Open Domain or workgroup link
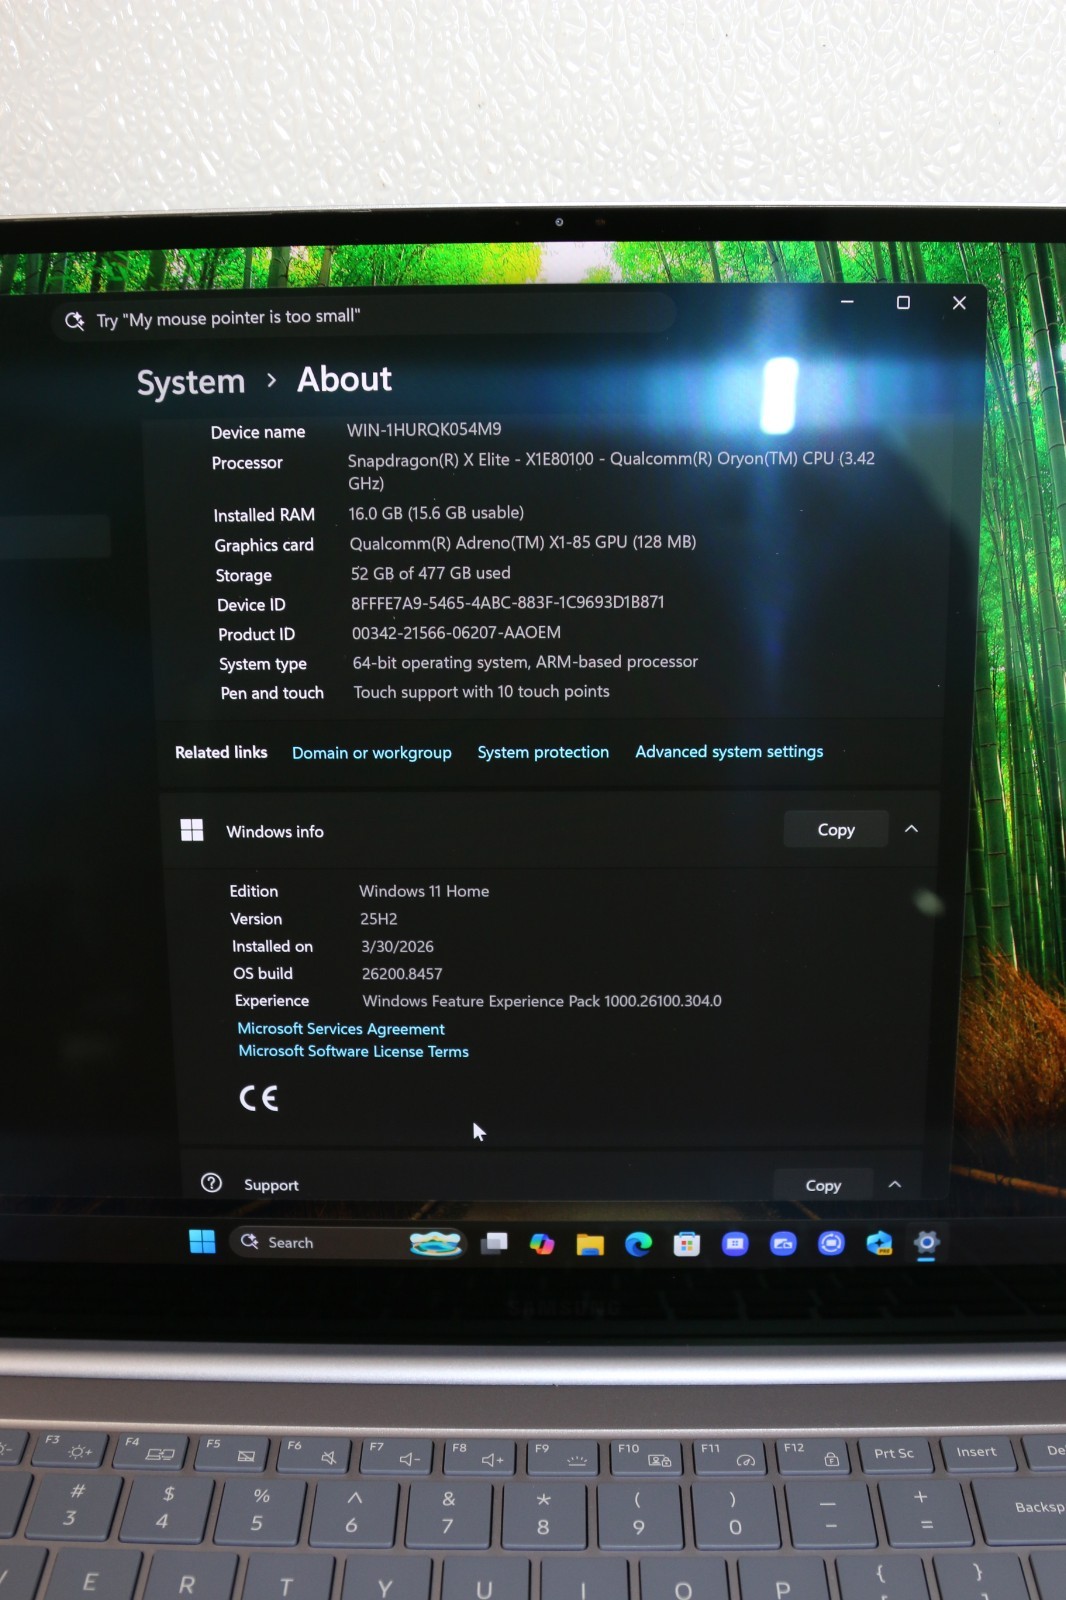Viewport: 1066px width, 1600px height. pos(372,753)
